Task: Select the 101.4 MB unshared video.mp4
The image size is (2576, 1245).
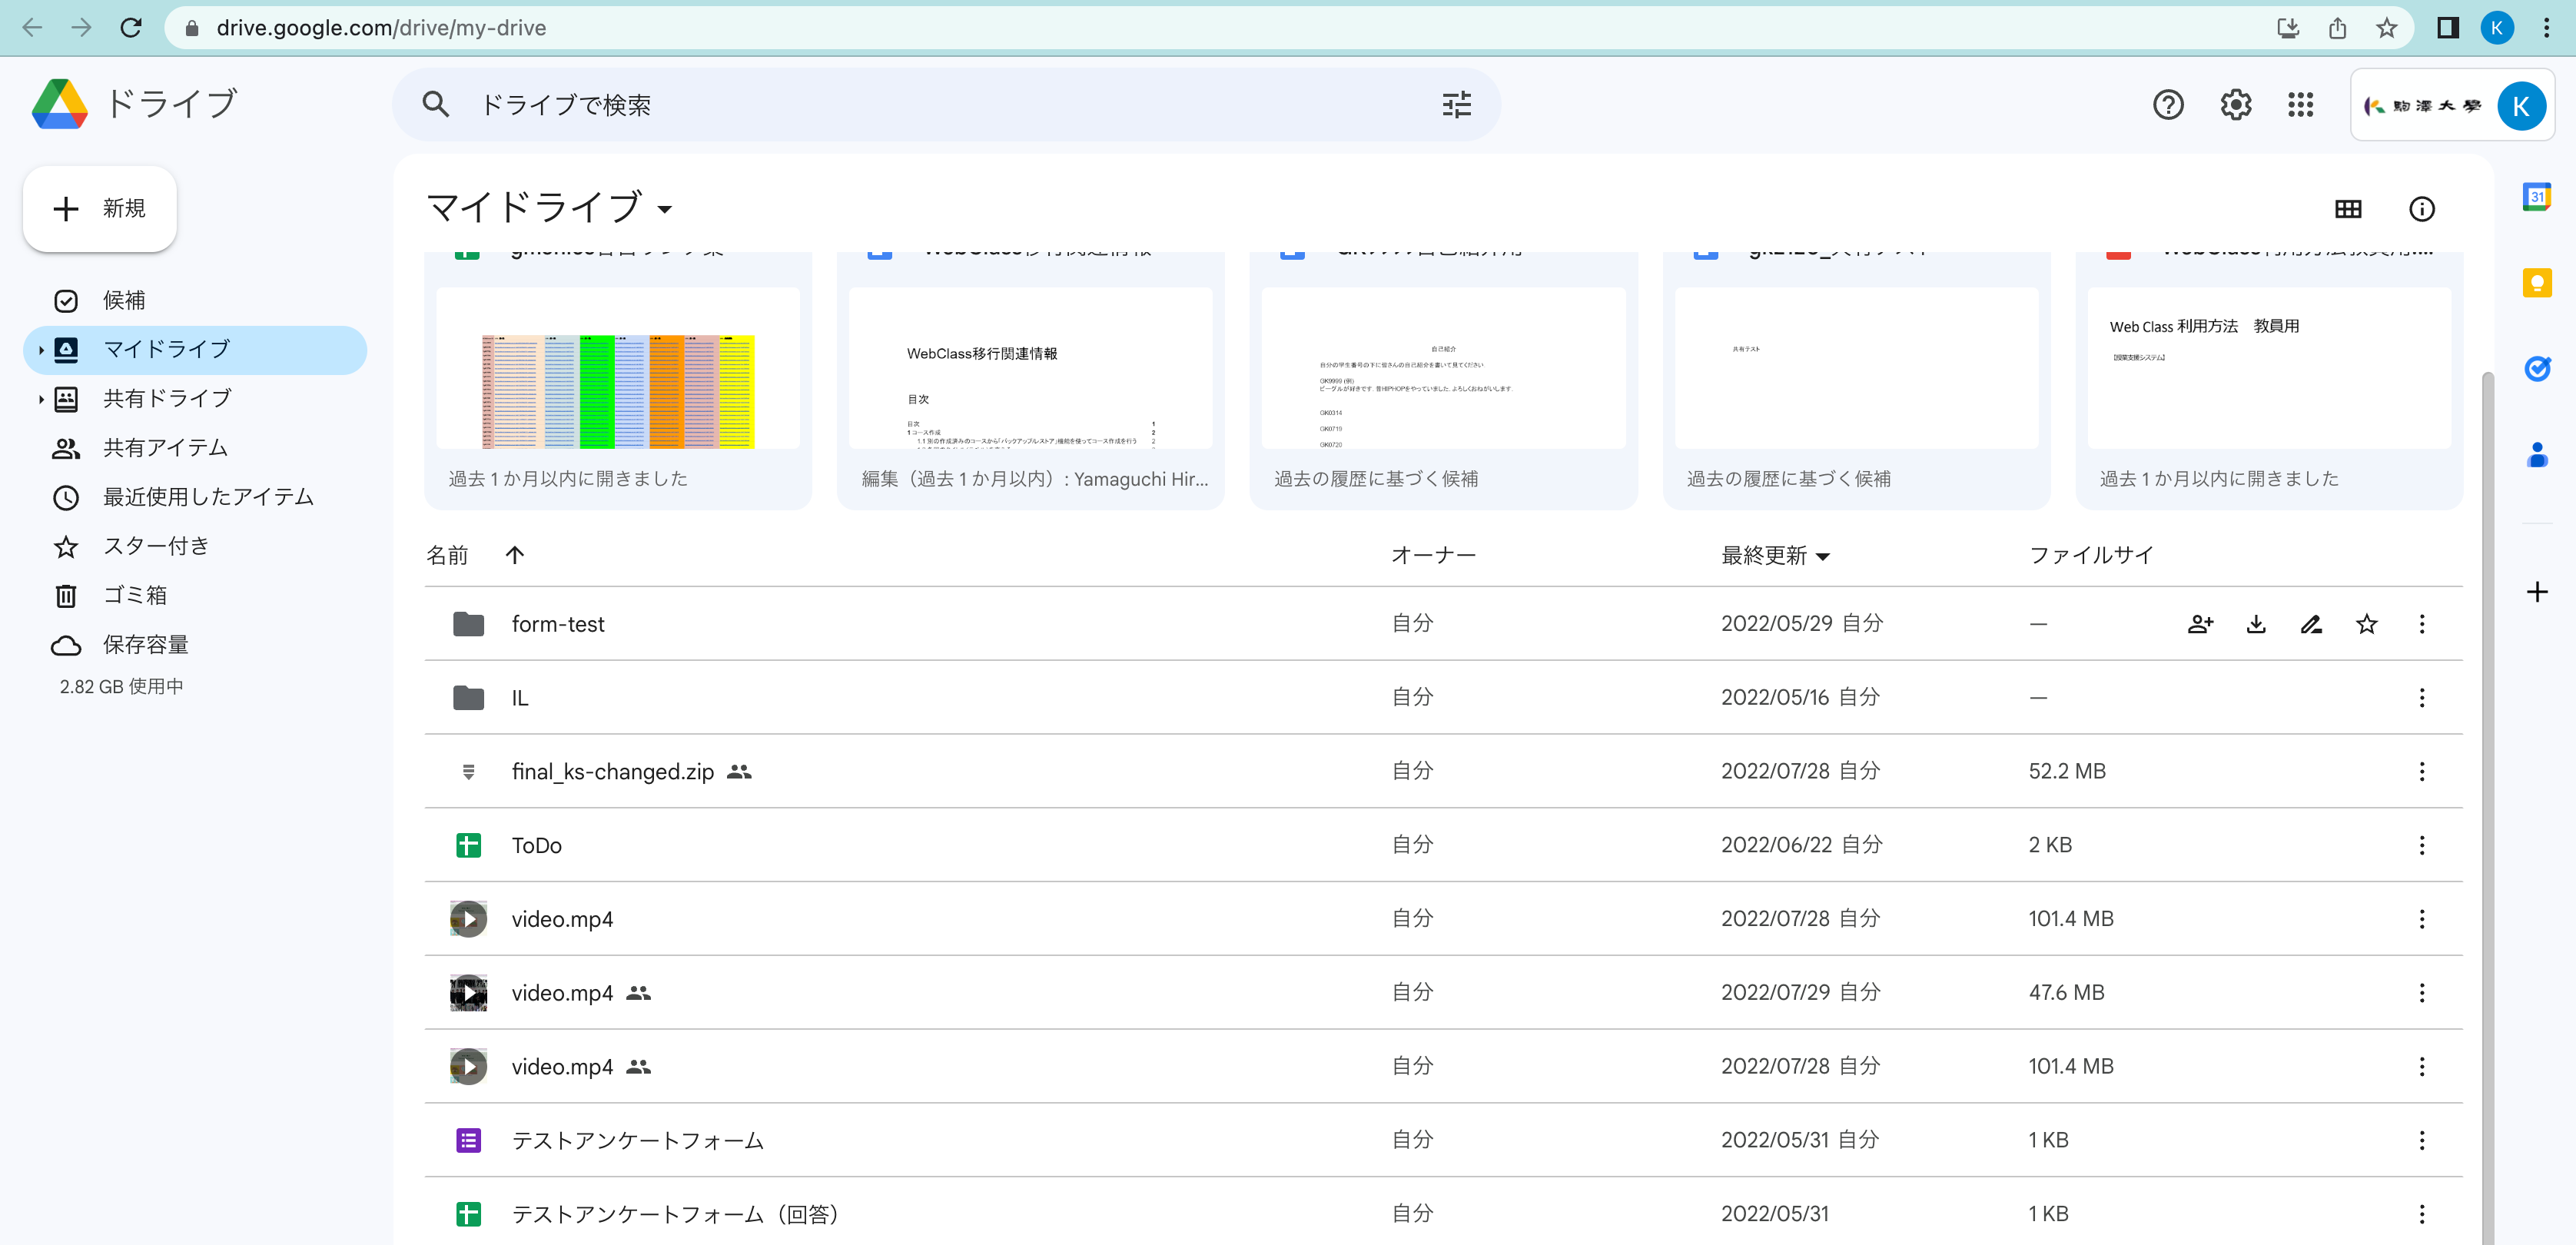Action: (x=1443, y=919)
